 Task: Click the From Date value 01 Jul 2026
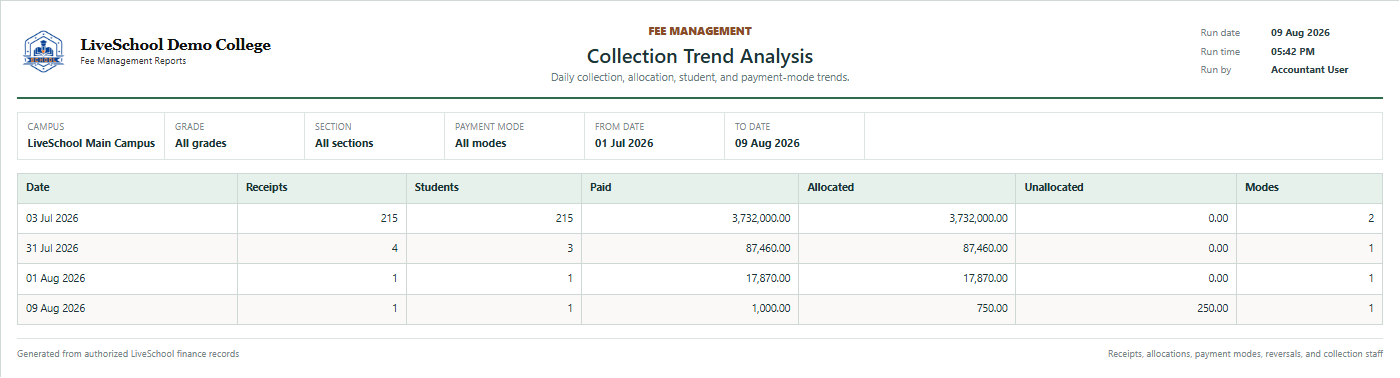pyautogui.click(x=624, y=143)
